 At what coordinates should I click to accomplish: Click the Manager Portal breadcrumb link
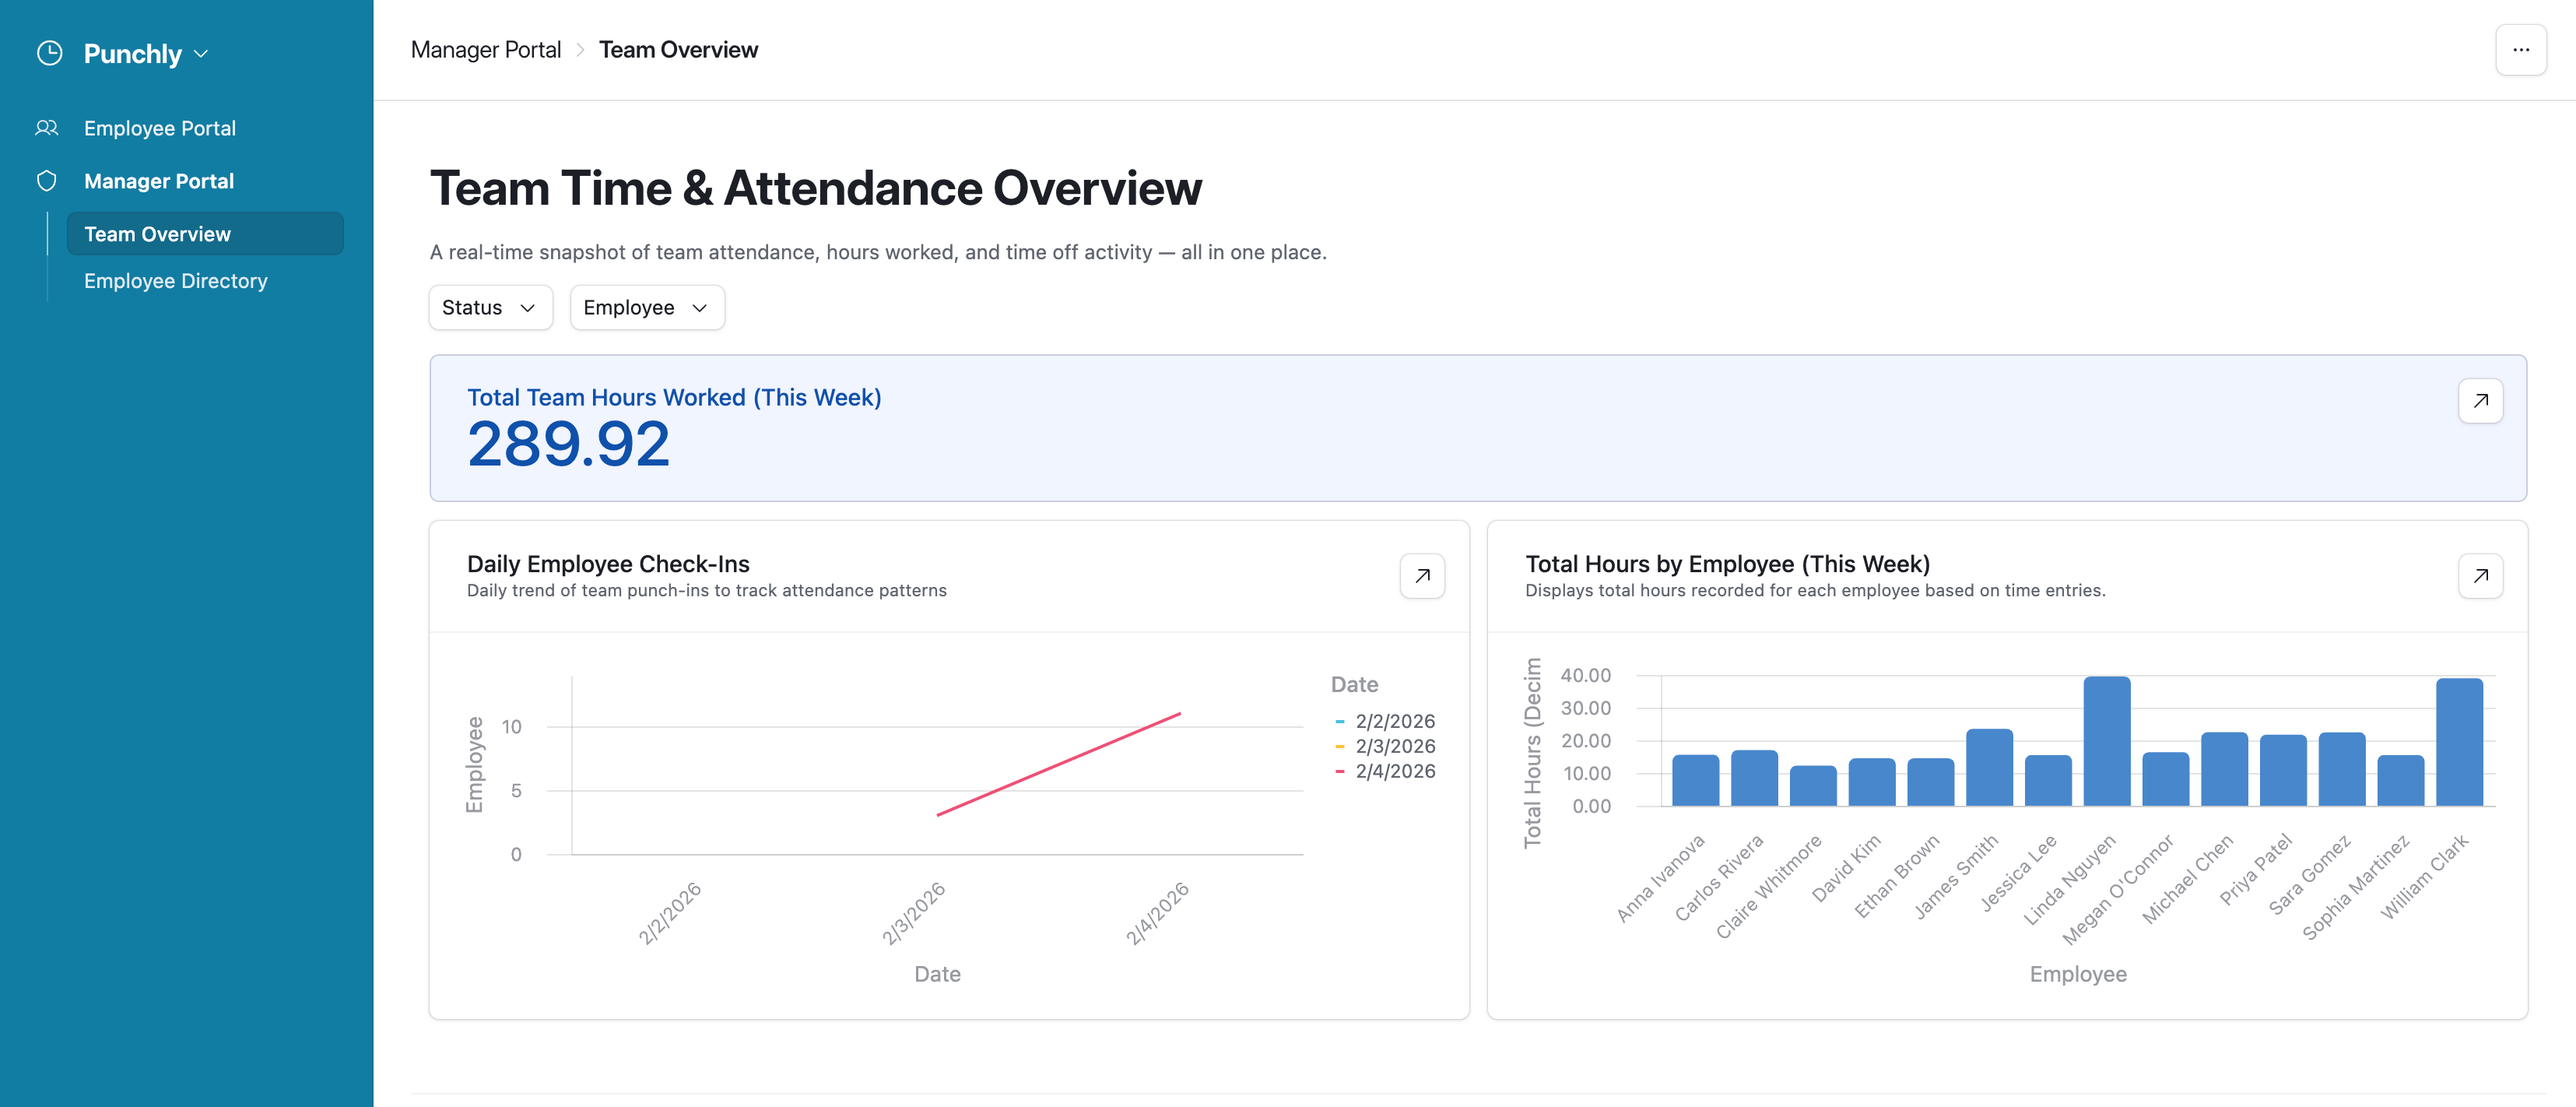tap(486, 50)
